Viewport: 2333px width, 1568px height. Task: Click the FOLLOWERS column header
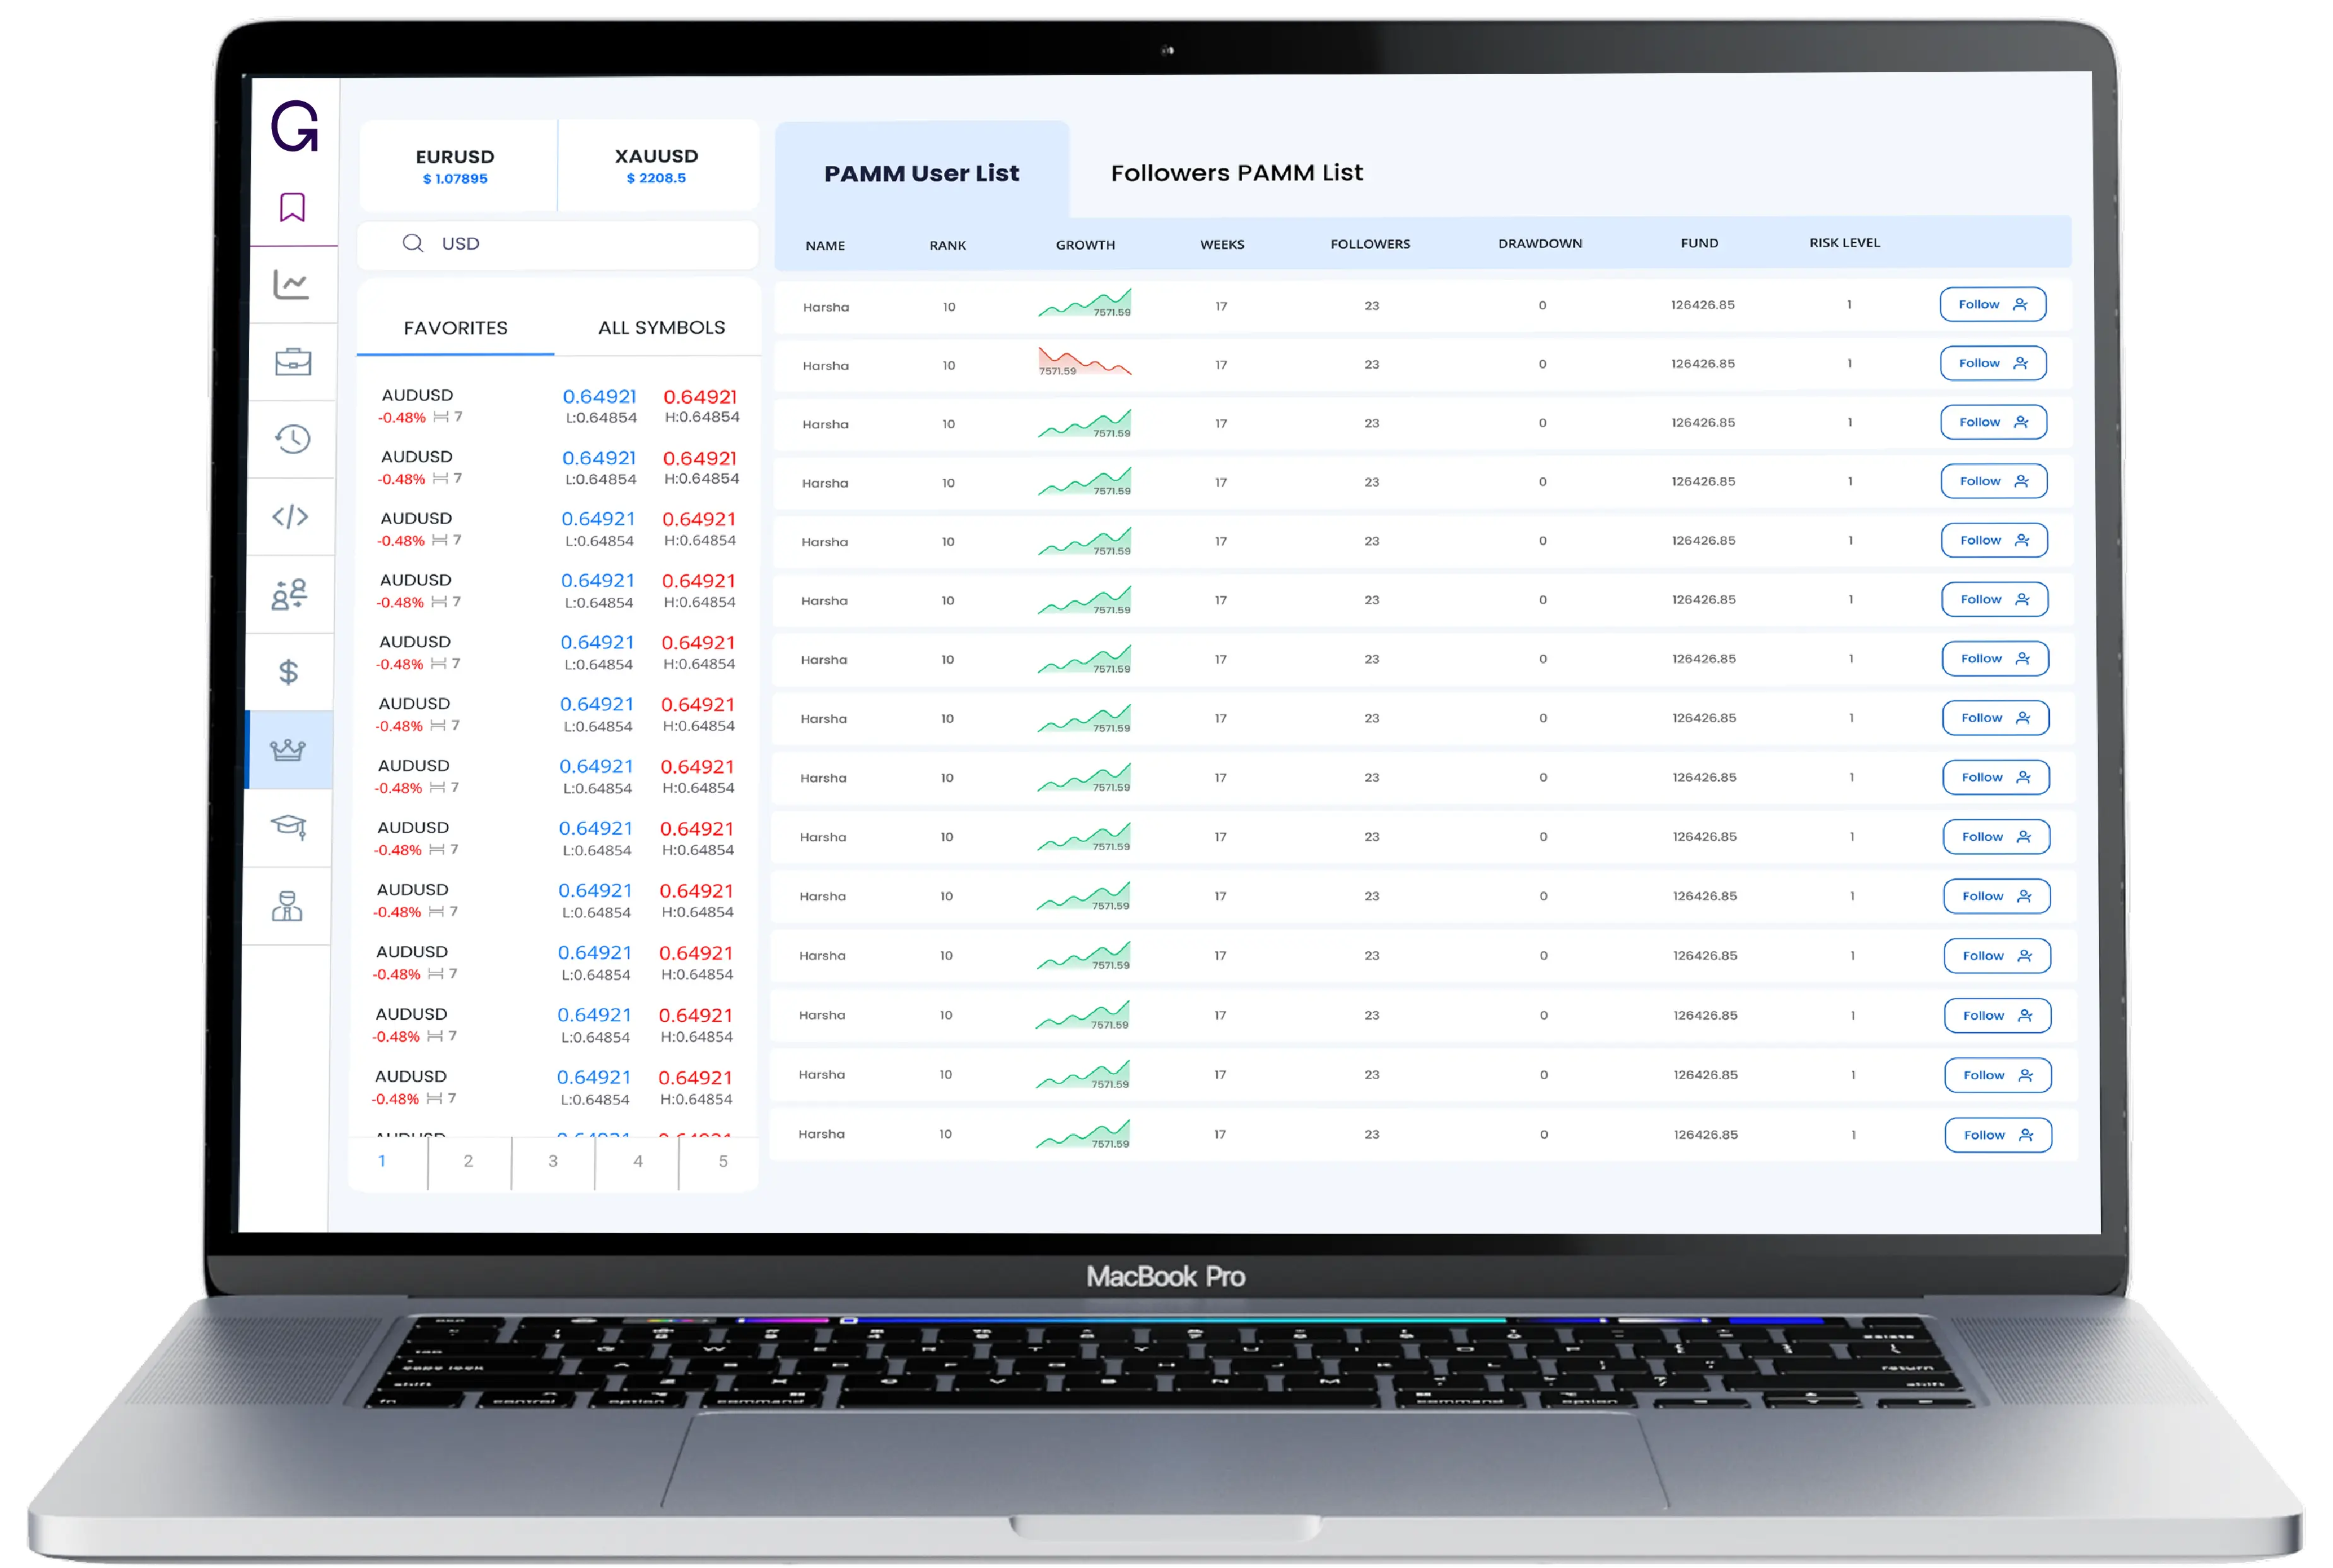click(1370, 244)
